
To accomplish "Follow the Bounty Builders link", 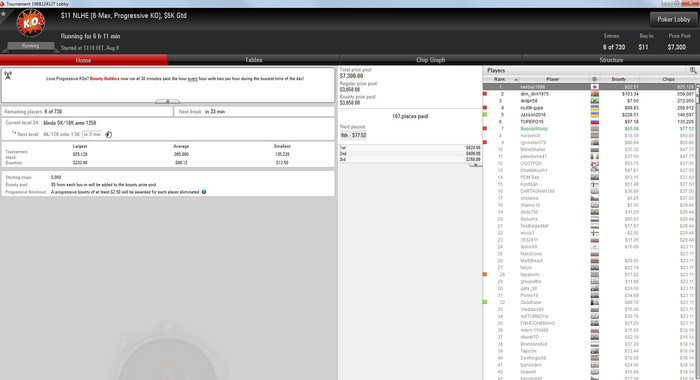I will (x=104, y=79).
